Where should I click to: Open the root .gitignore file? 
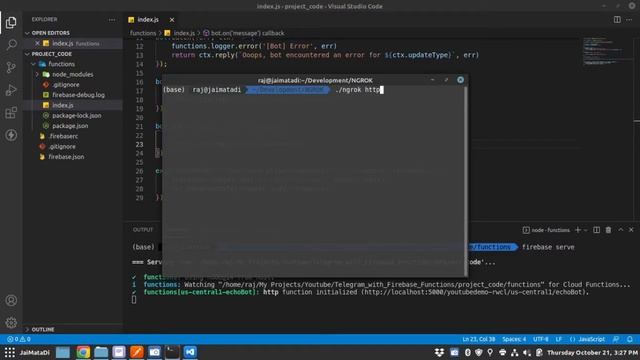[62, 147]
